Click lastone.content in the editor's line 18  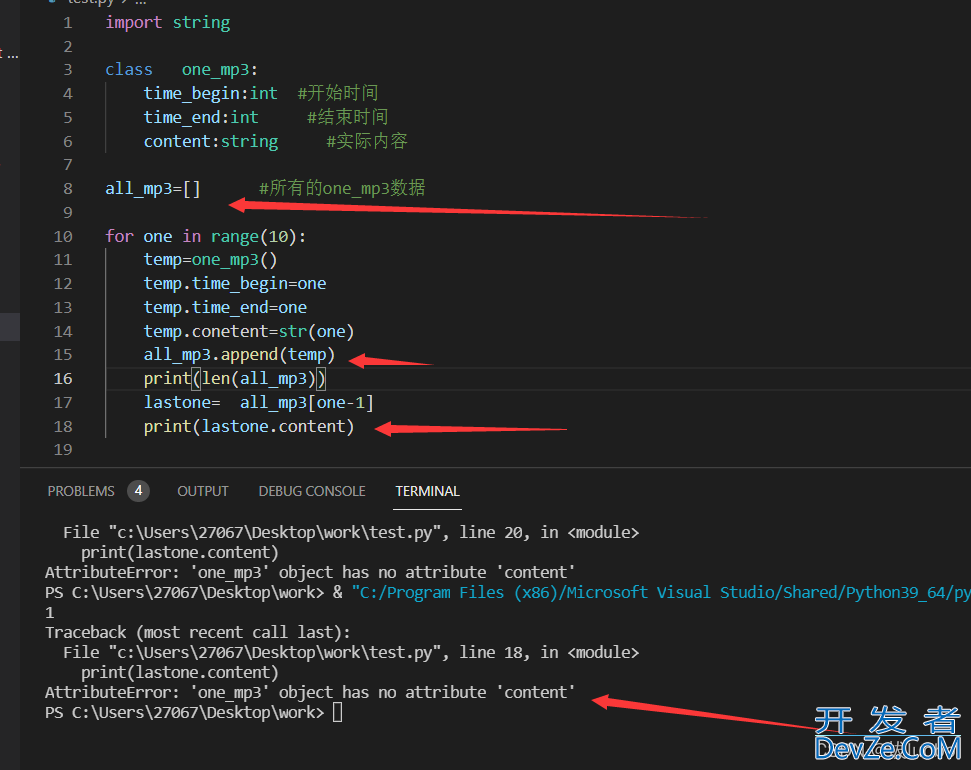point(274,427)
